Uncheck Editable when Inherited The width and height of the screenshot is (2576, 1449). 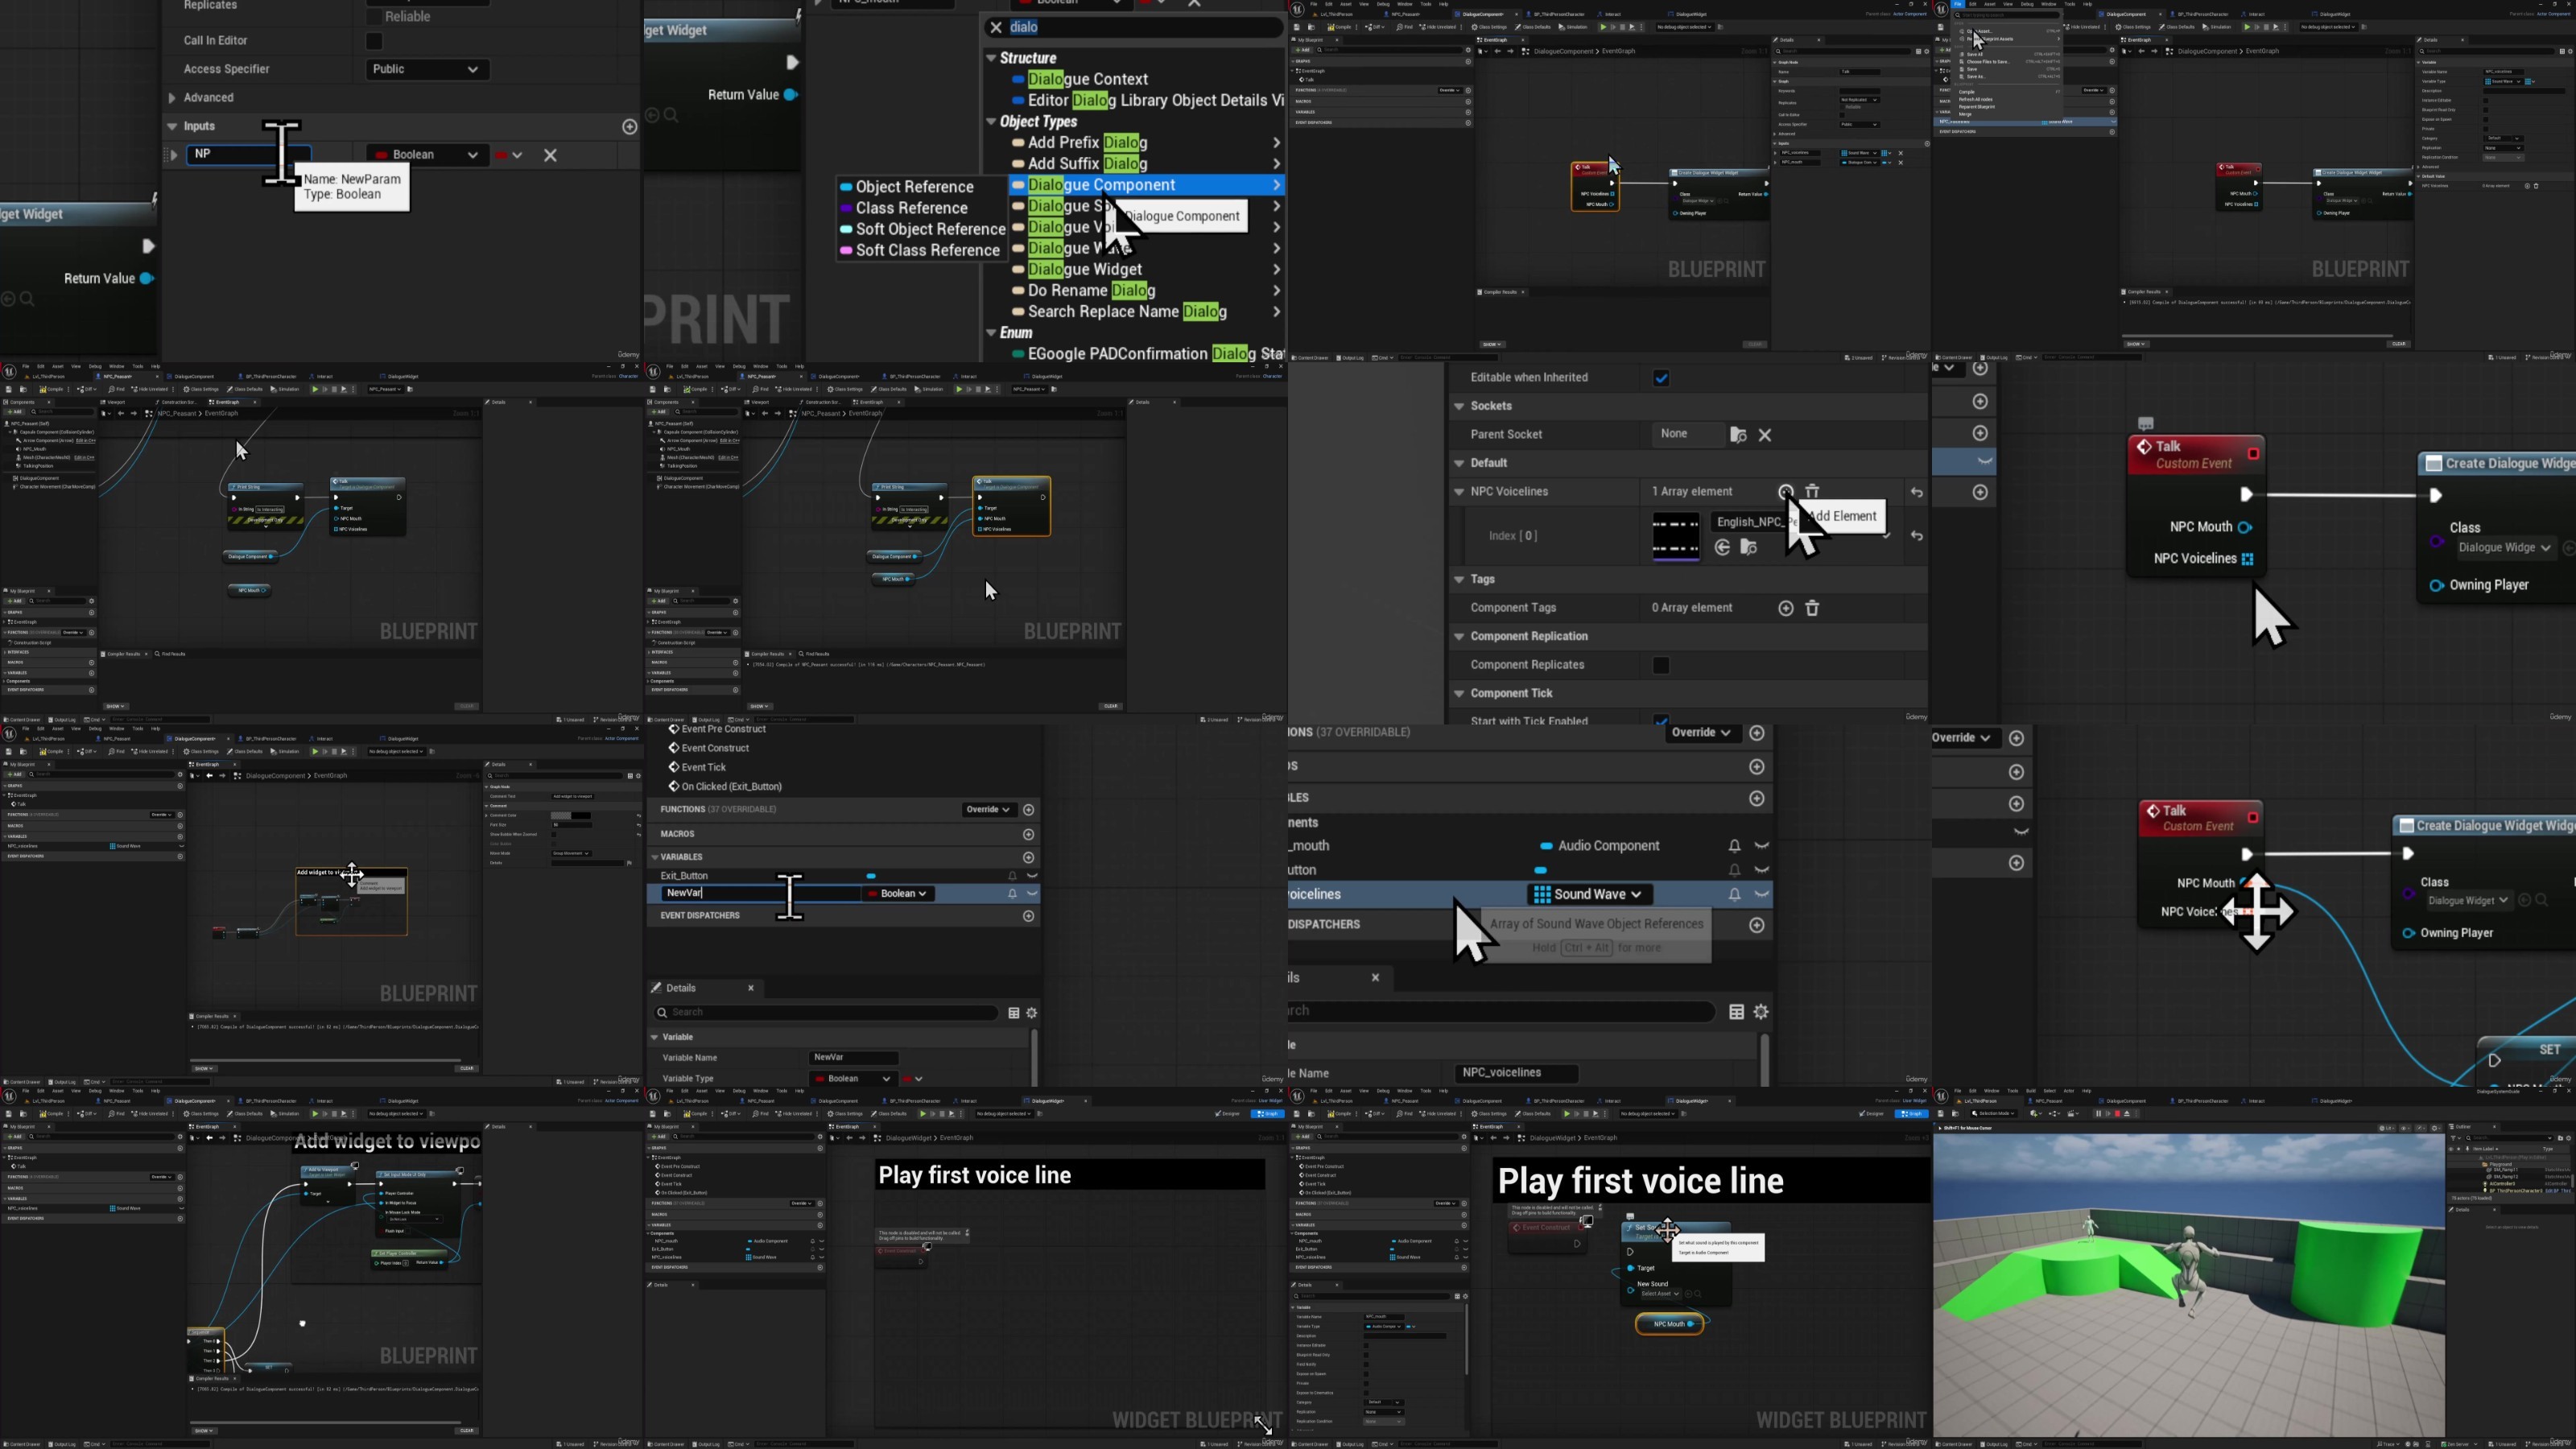click(x=1661, y=378)
